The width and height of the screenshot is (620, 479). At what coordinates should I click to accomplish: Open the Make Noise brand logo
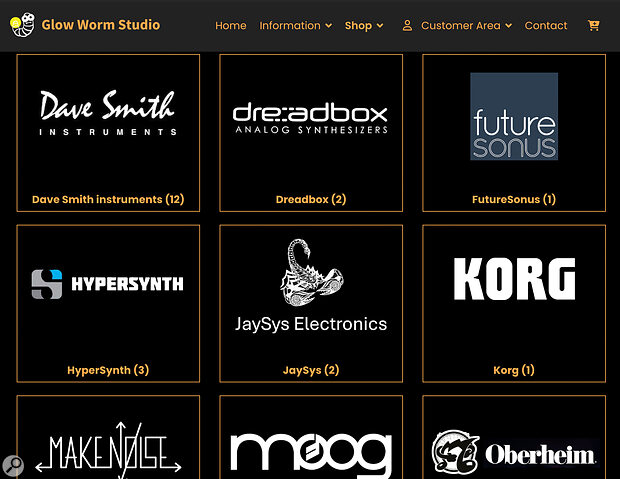pos(108,449)
